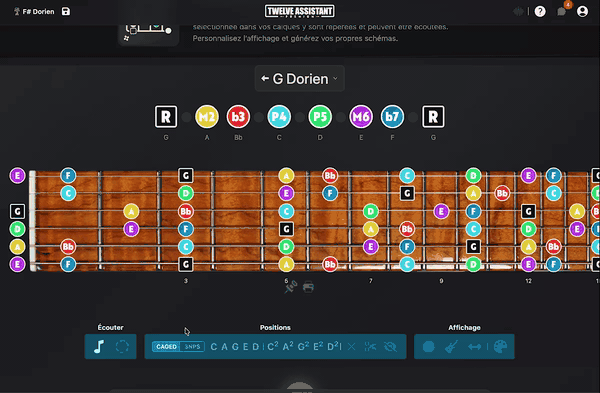Toggle the green P5 interval badge

pos(320,117)
